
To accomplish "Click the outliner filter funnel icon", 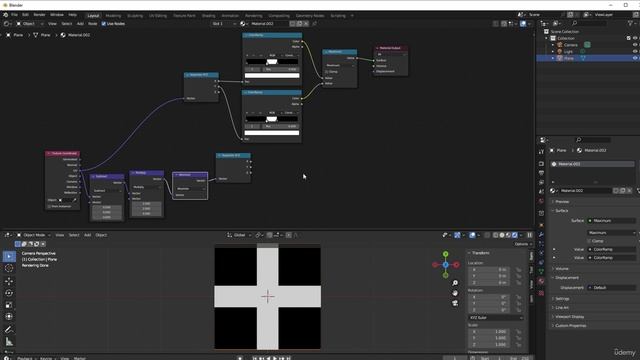I will point(631,24).
